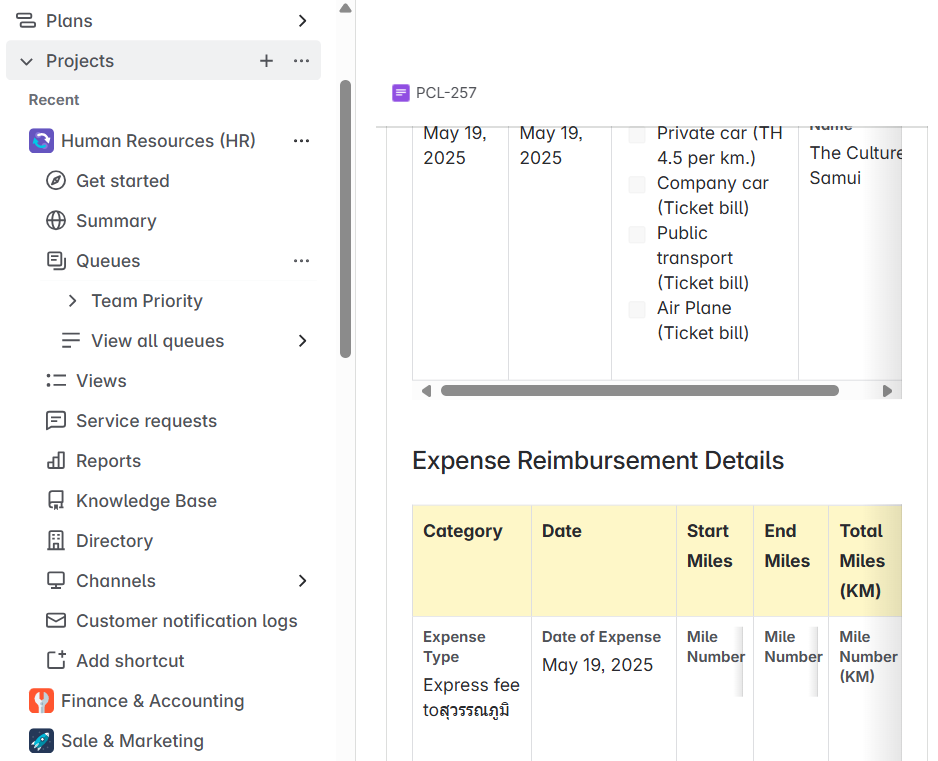This screenshot has width=938, height=761.
Task: Click Add shortcut label
Action: 130,660
